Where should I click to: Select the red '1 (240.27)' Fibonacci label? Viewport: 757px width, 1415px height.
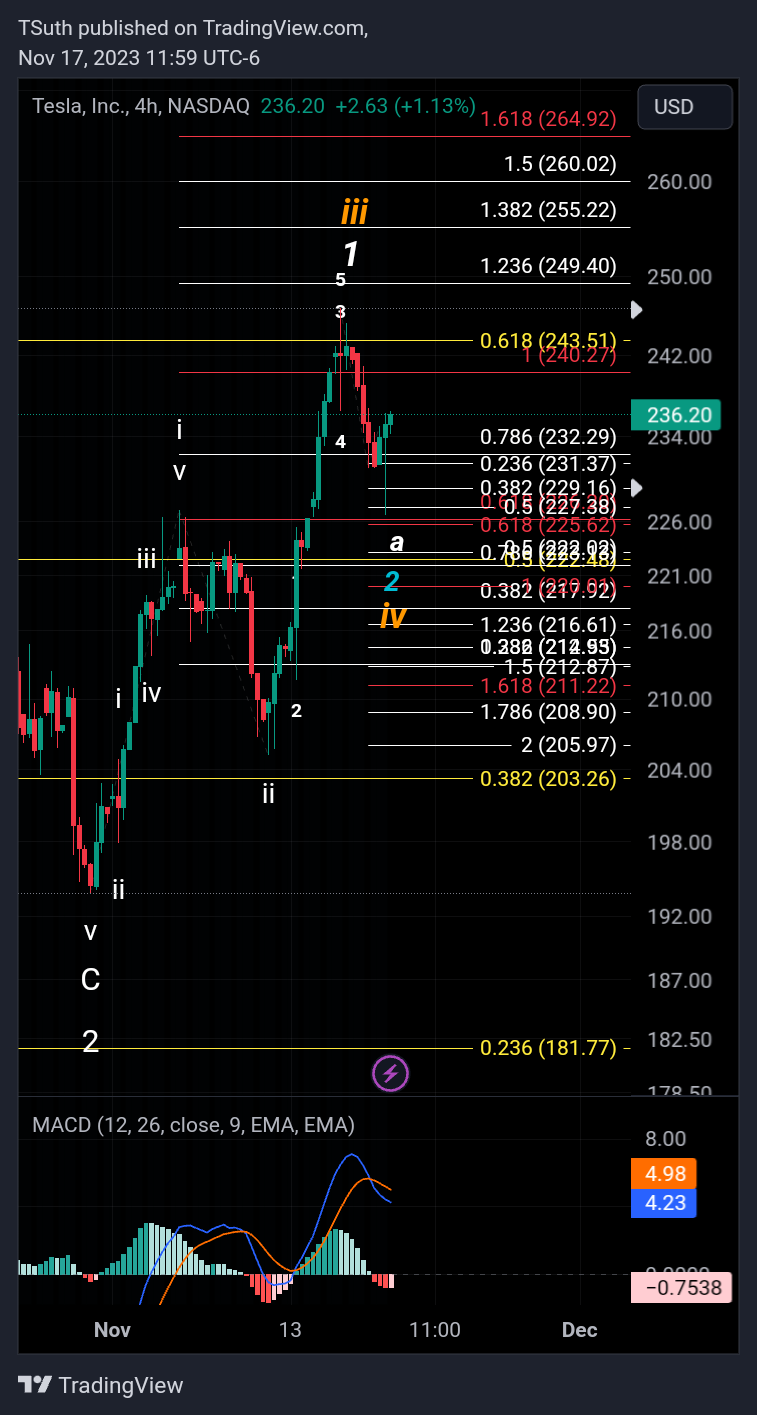click(569, 355)
